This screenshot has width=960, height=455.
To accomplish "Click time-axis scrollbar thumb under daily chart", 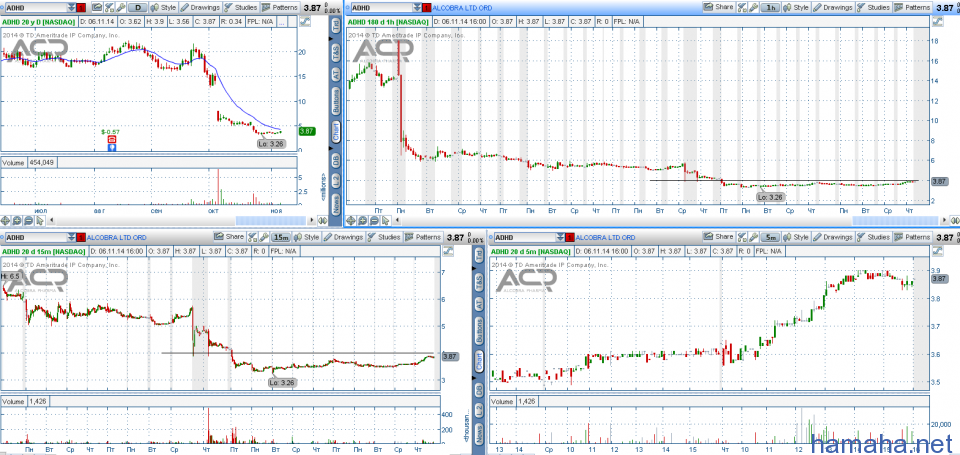I will click(271, 220).
